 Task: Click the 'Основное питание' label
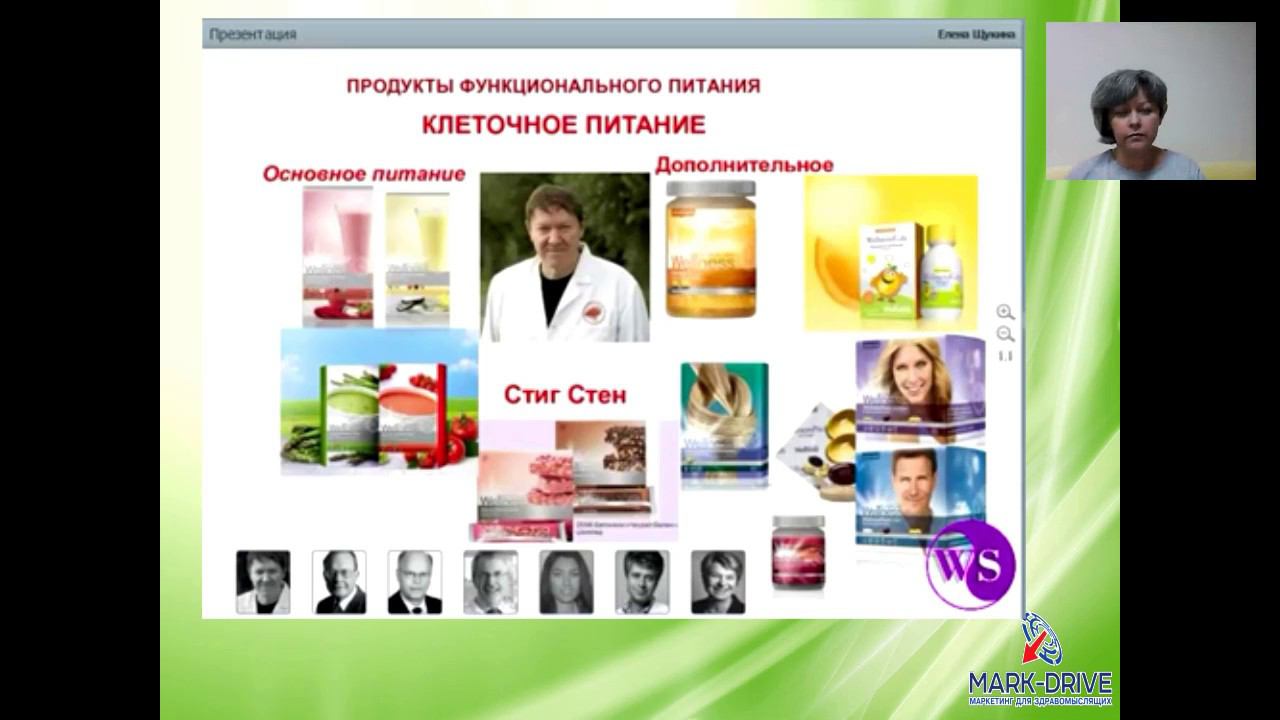(364, 174)
